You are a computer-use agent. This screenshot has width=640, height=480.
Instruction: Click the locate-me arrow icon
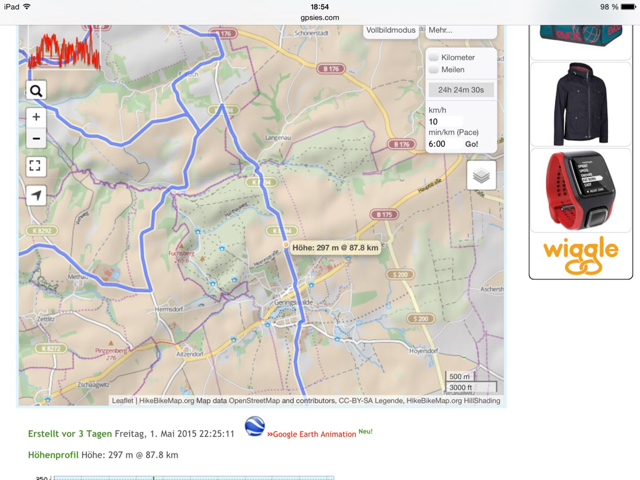(36, 195)
